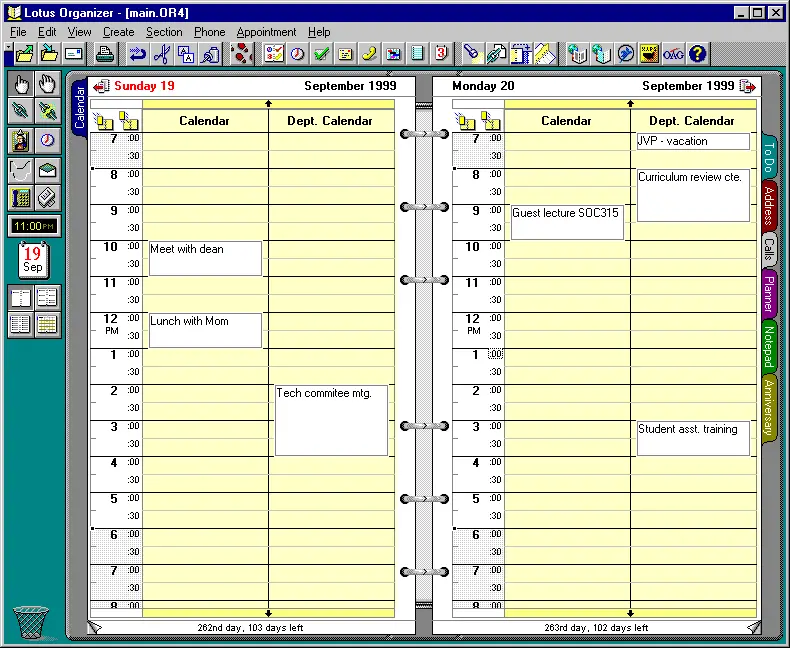
Task: Click the yellow question mark help icon
Action: point(697,54)
